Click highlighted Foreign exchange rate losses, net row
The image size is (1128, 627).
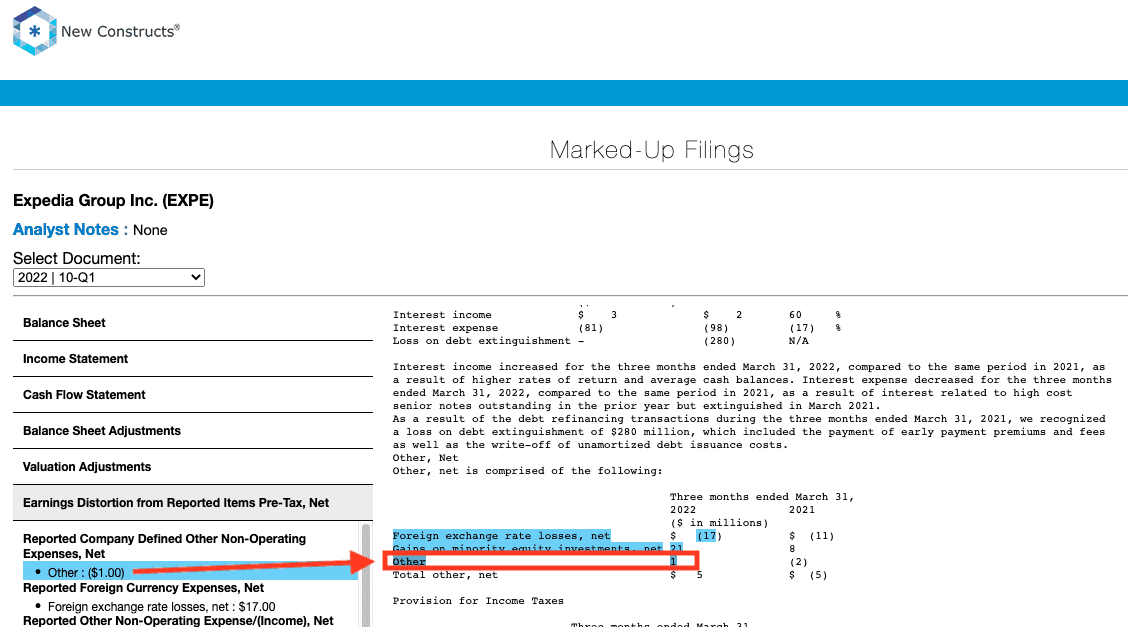tap(501, 536)
